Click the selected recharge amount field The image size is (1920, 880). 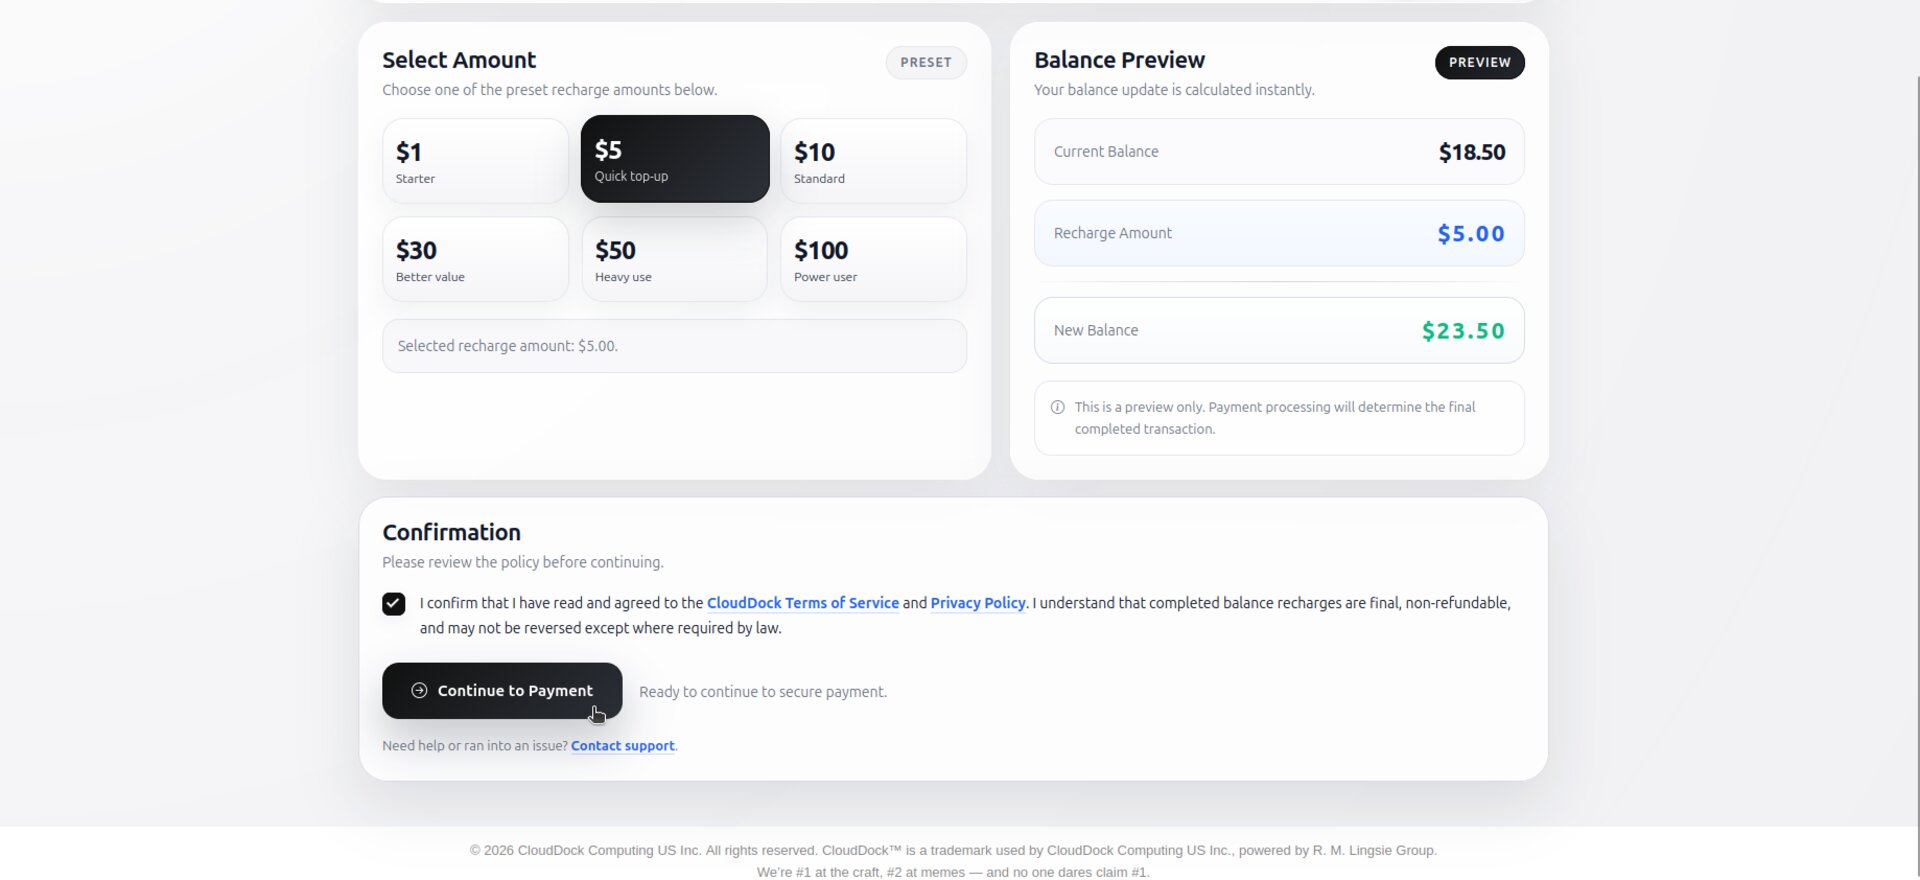point(674,346)
